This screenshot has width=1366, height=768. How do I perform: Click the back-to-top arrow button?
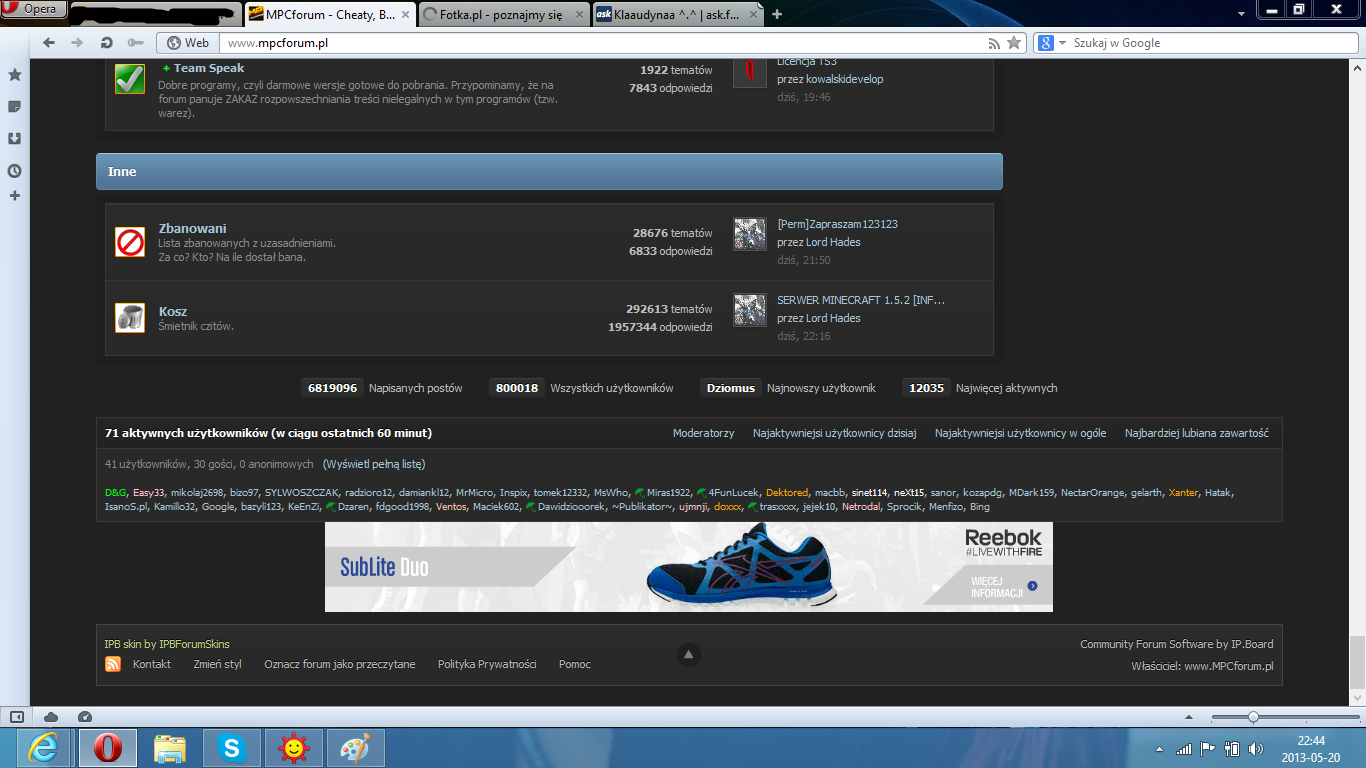click(688, 655)
